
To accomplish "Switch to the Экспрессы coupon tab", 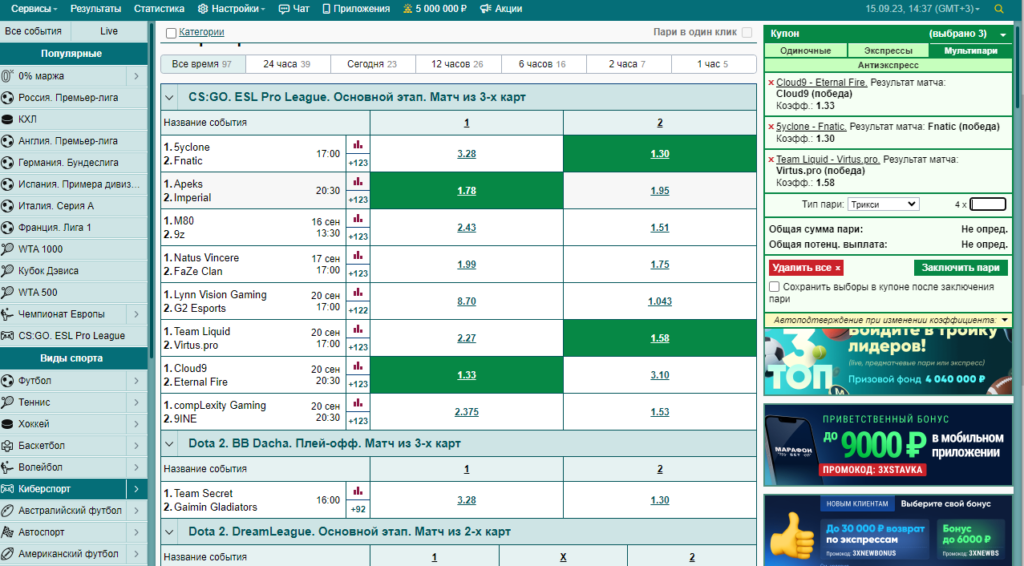I will click(888, 51).
